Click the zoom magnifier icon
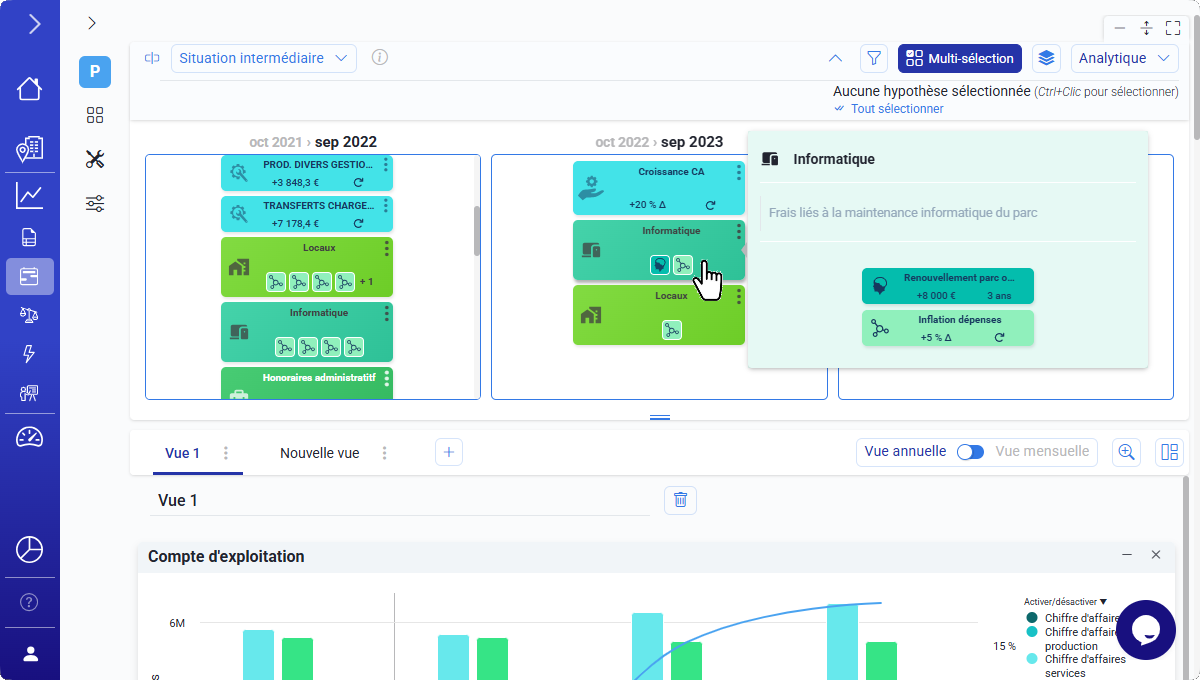This screenshot has width=1200, height=680. 1126,452
